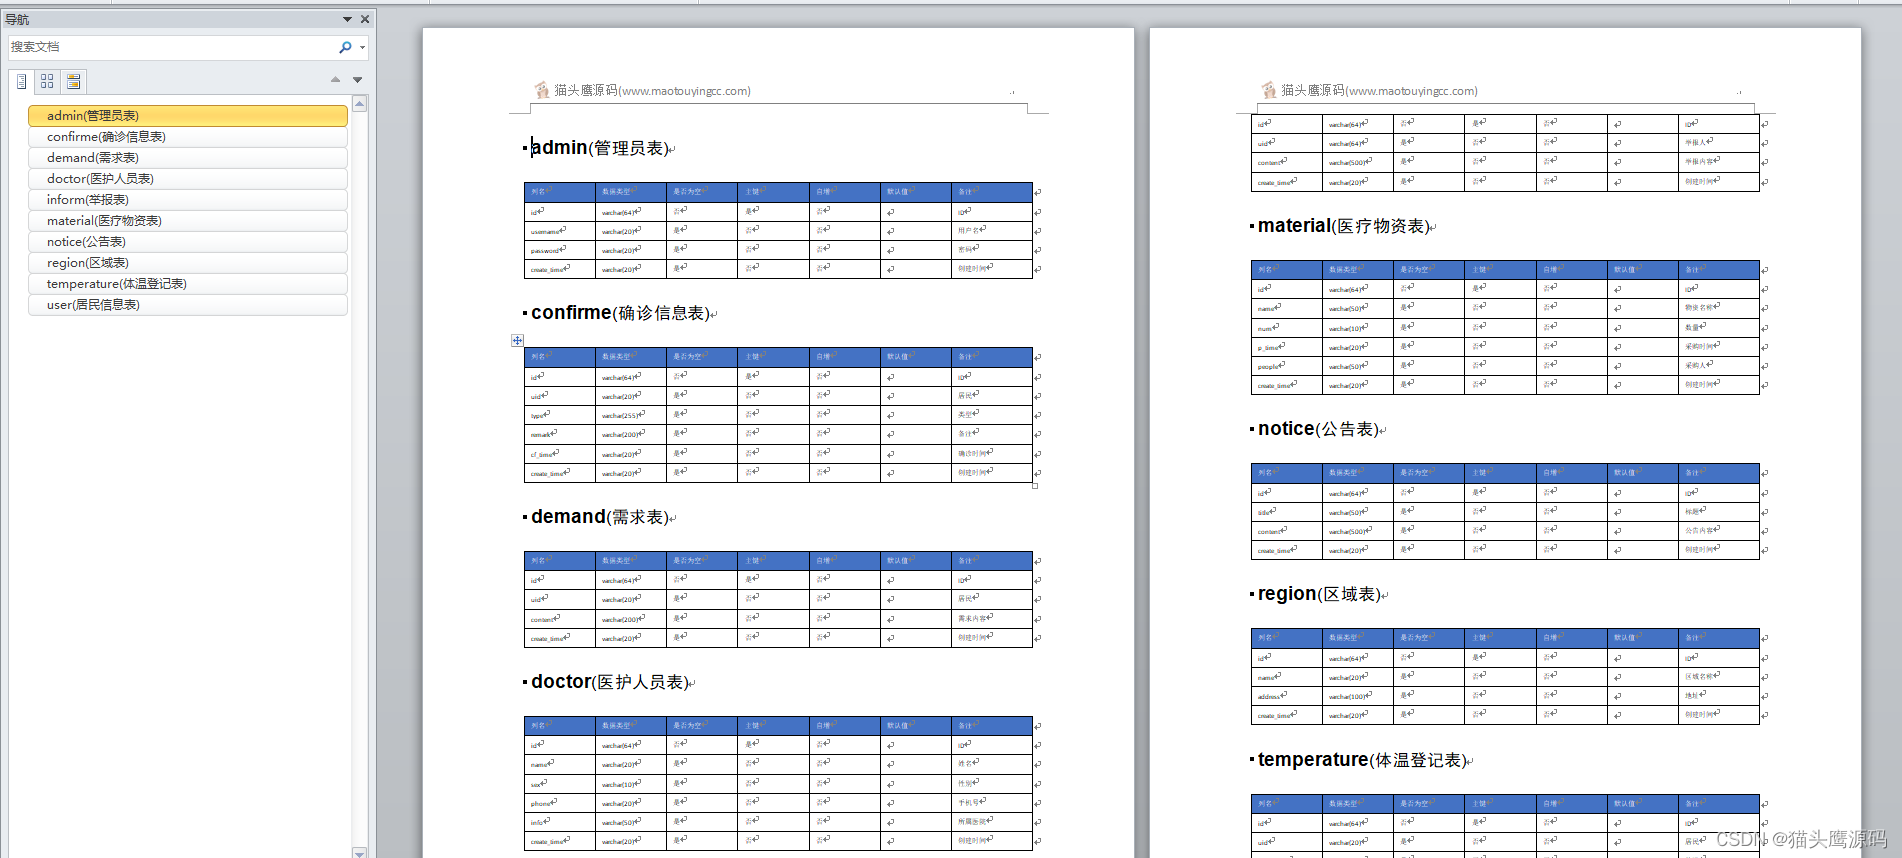Click the remark cell in confirme table
This screenshot has height=858, width=1902.
tap(560, 434)
